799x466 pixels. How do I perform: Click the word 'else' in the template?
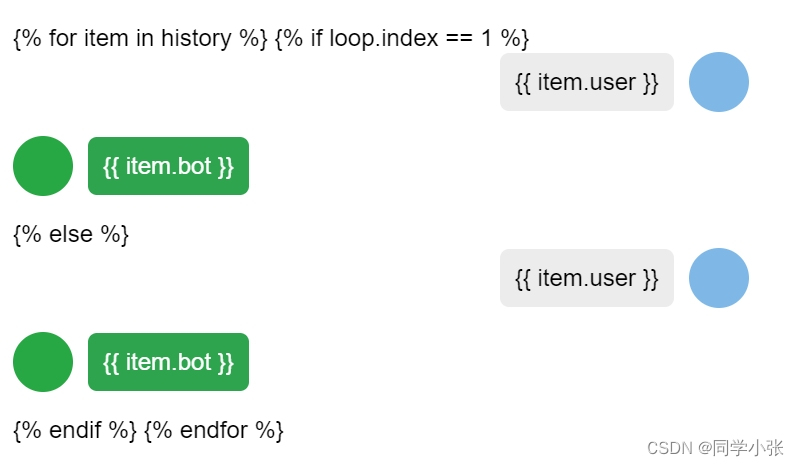(x=71, y=235)
